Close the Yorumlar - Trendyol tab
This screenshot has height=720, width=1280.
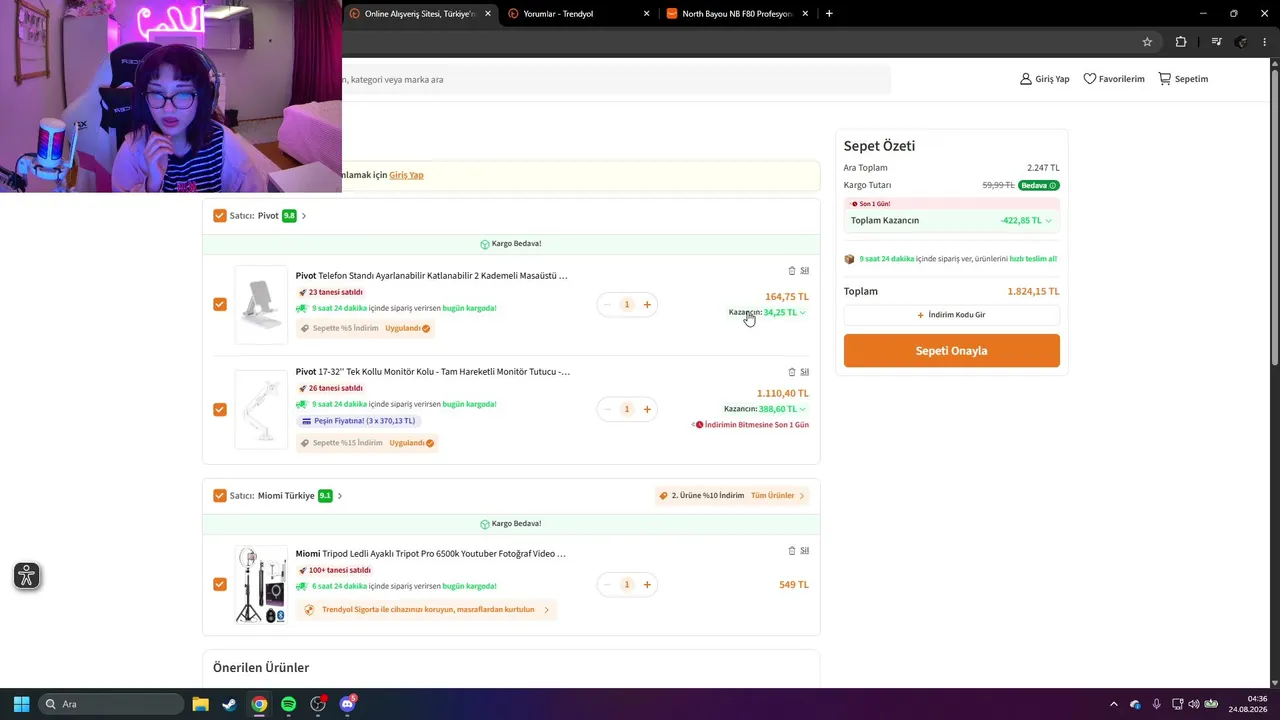647,14
